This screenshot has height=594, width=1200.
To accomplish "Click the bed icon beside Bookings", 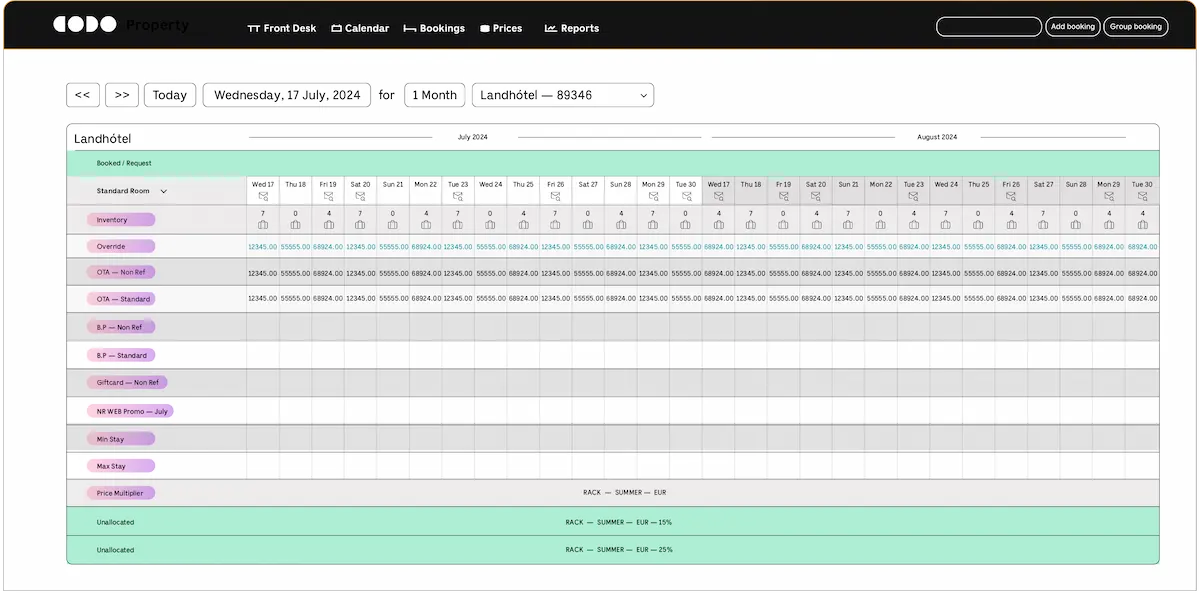I will (410, 29).
